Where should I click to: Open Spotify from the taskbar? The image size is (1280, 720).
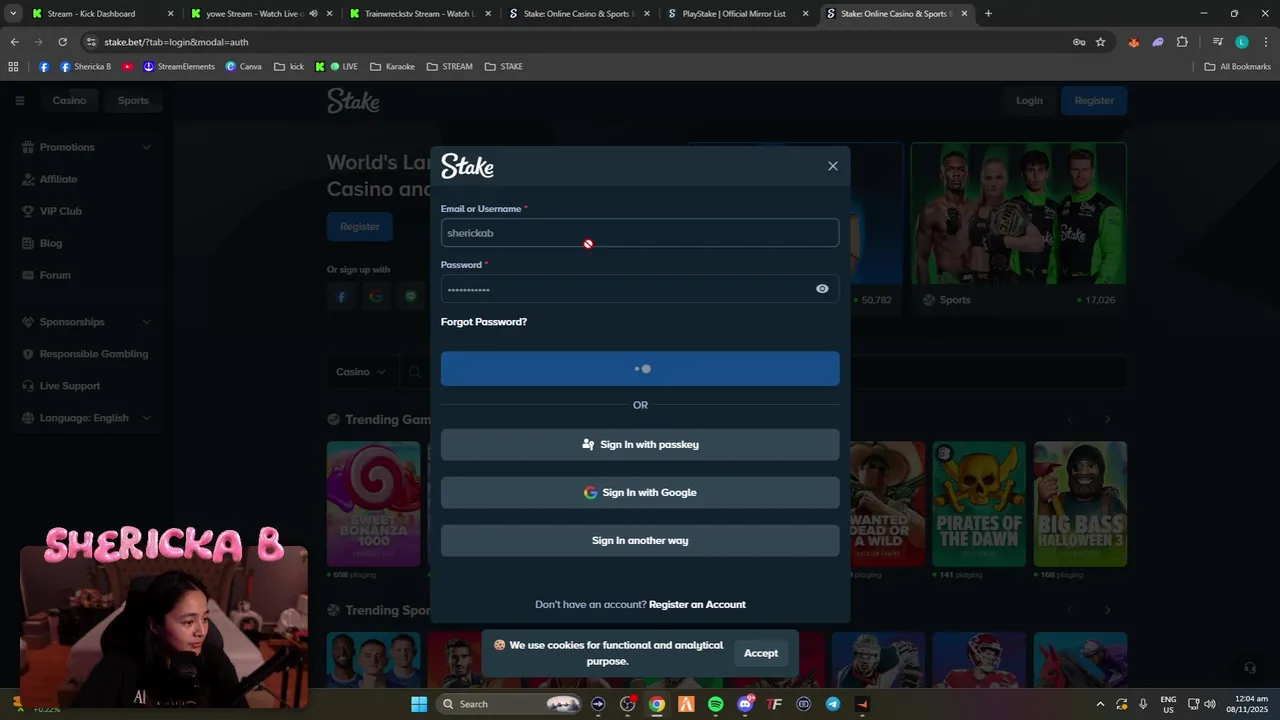click(715, 704)
